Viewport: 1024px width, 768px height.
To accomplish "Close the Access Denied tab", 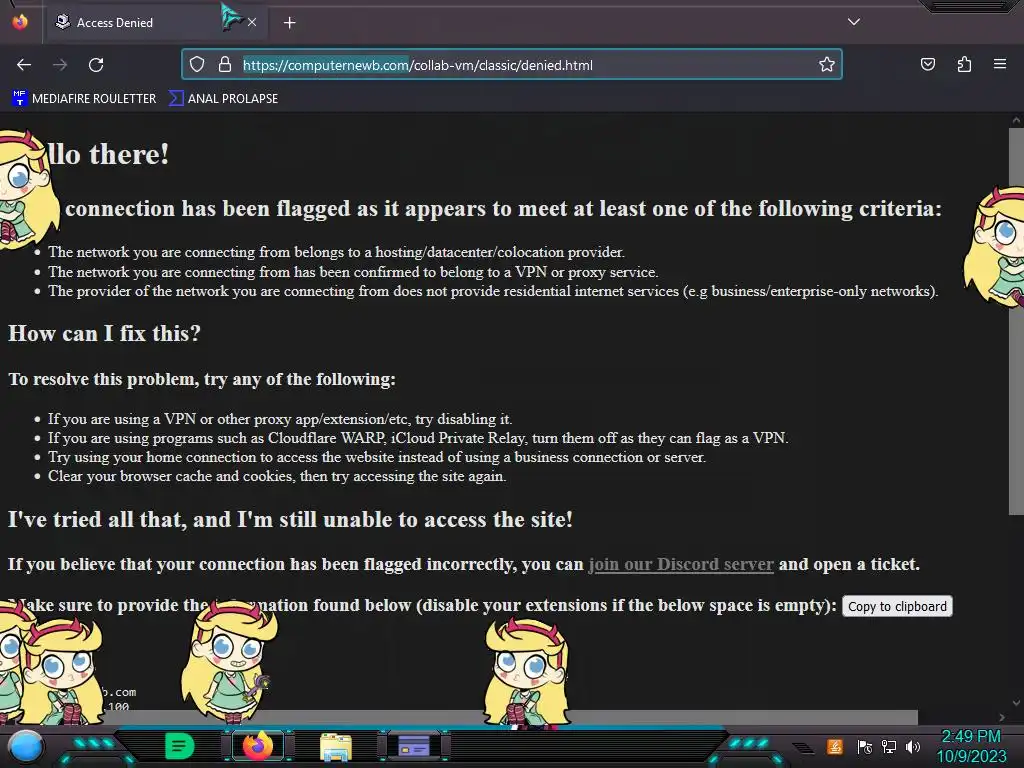I will coord(252,22).
